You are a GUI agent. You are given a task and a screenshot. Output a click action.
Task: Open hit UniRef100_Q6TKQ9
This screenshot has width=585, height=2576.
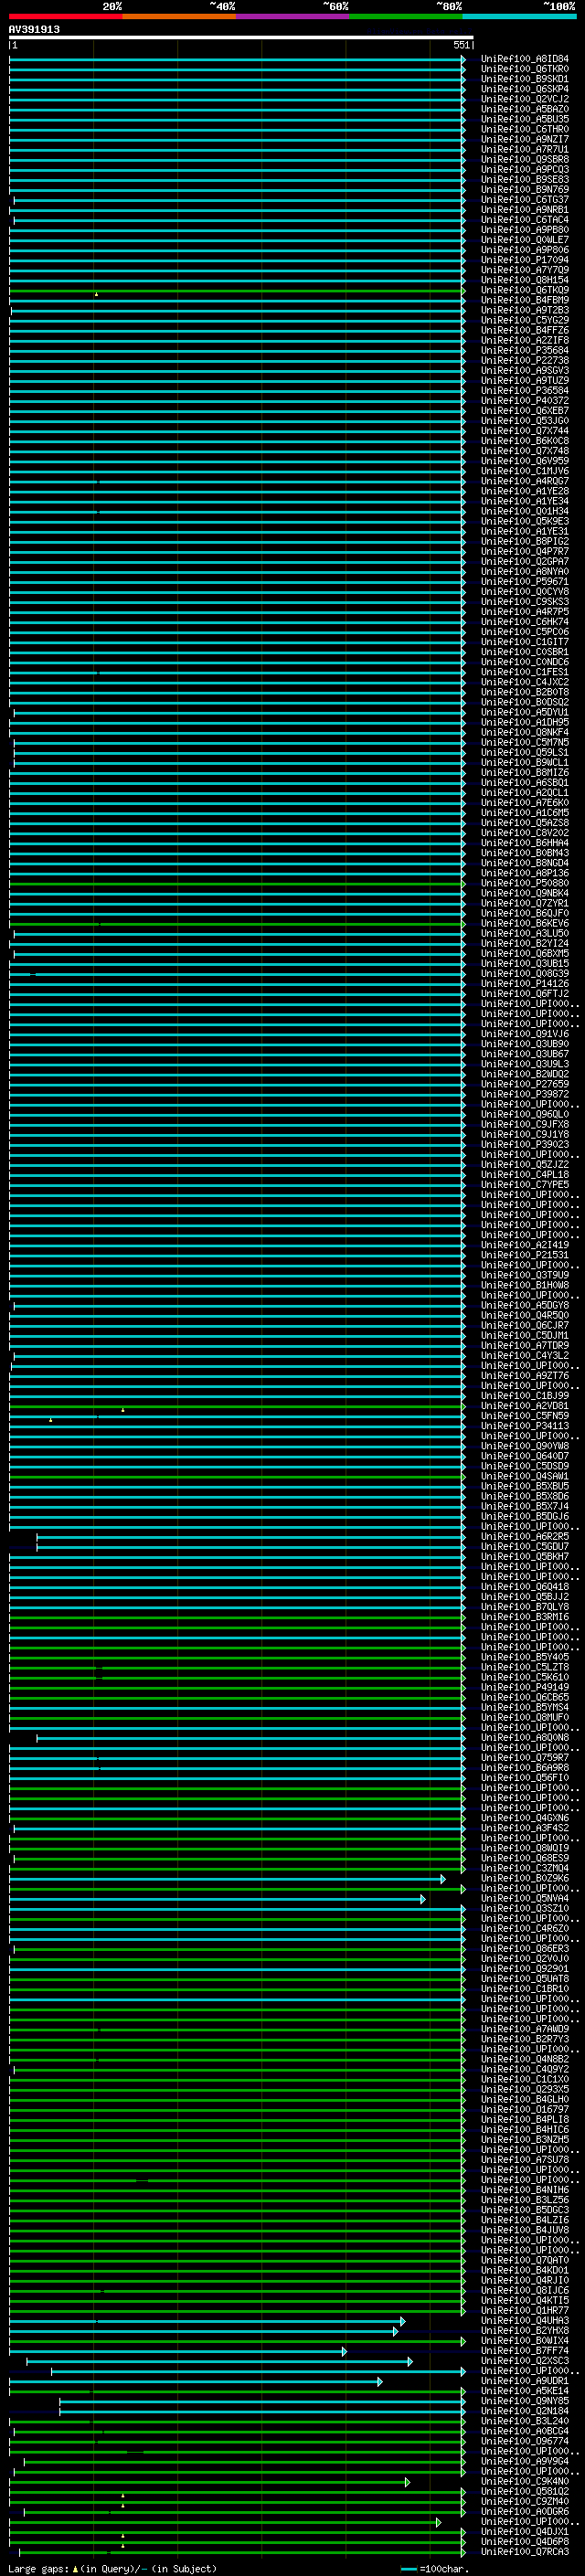[x=524, y=290]
